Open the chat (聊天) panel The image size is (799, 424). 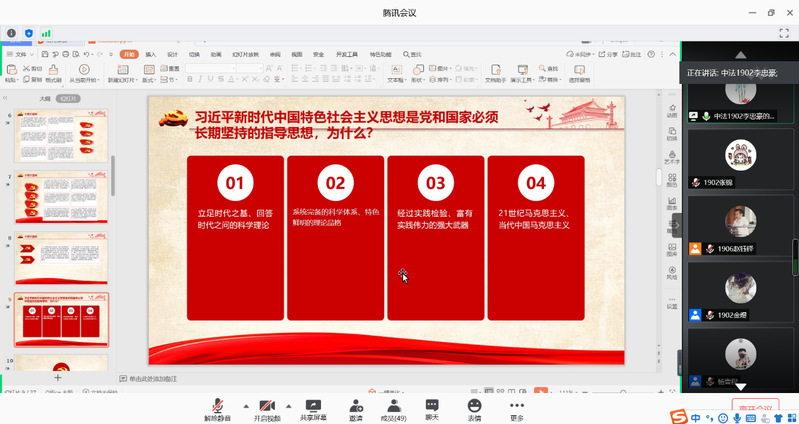tap(432, 409)
